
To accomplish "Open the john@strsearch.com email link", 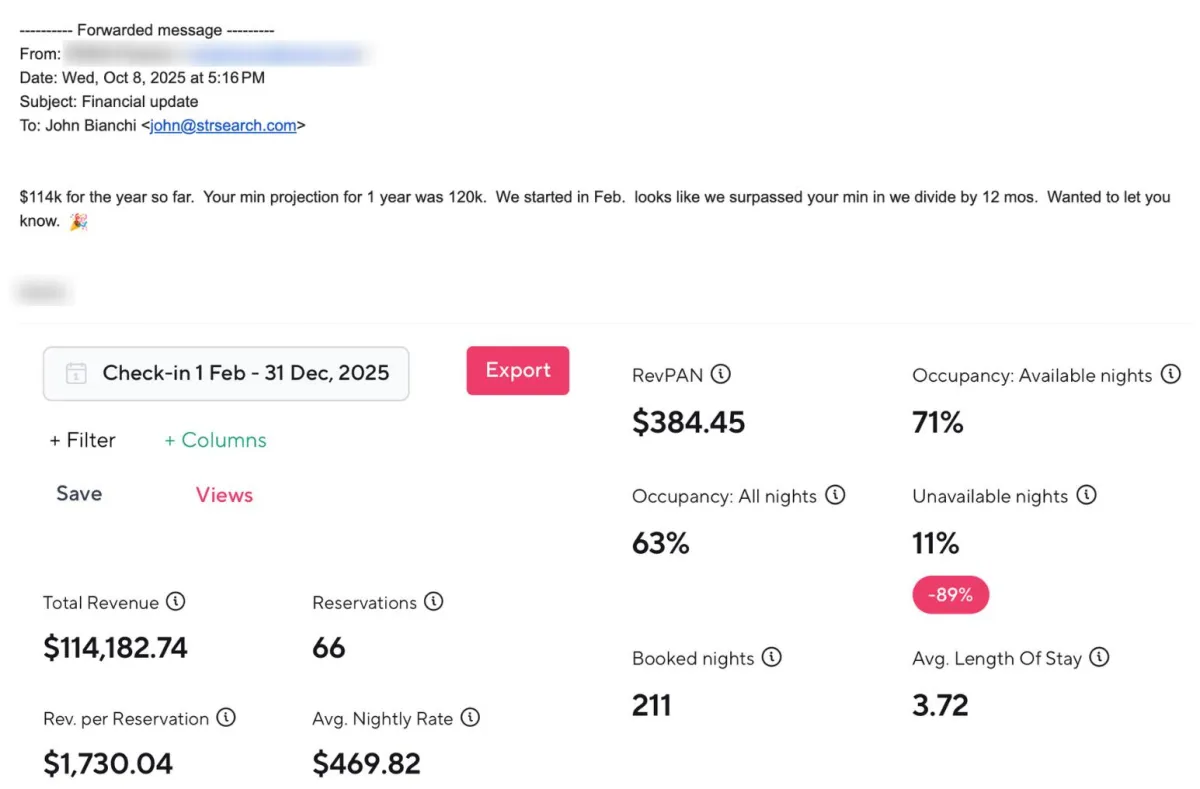I will click(223, 126).
